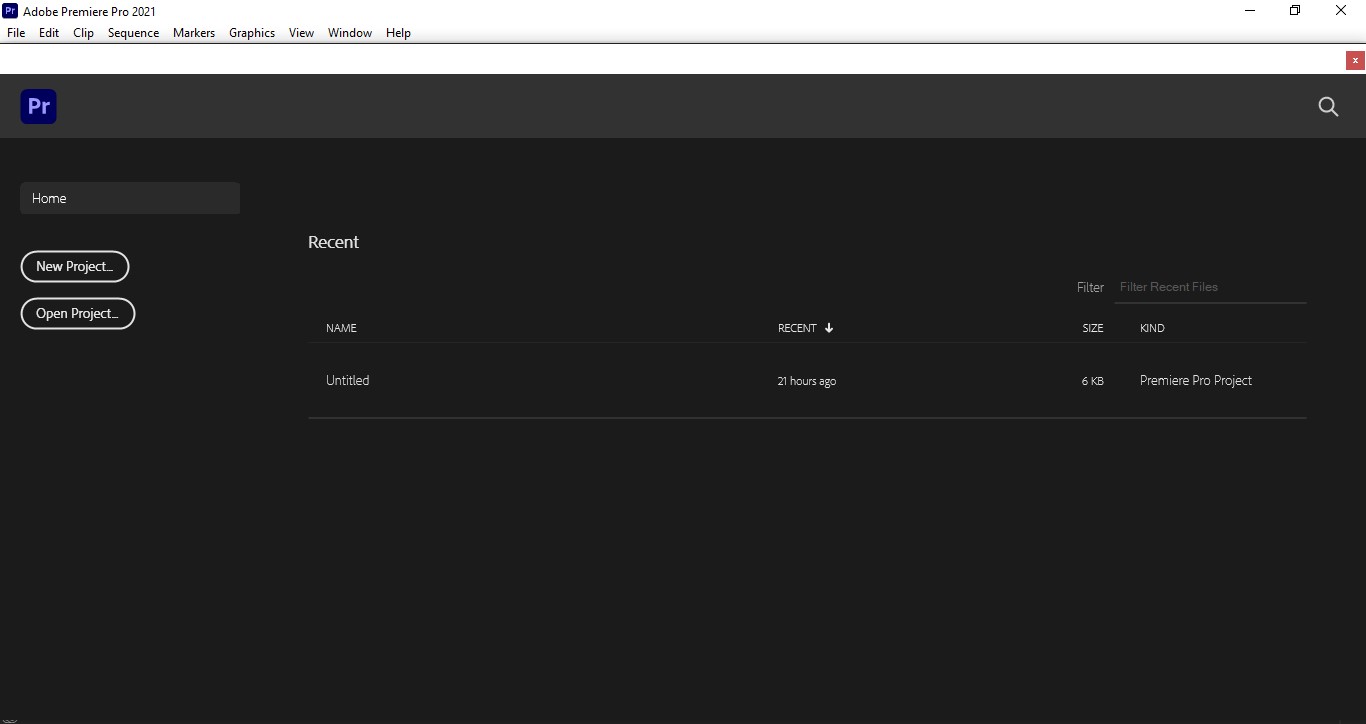Sort by the KIND column header
1366x724 pixels.
click(1152, 328)
